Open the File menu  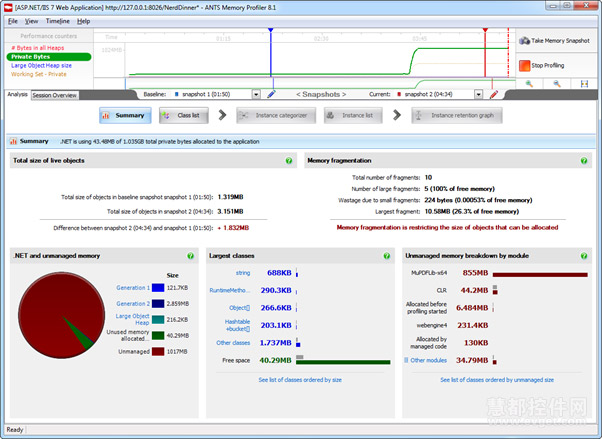point(13,21)
